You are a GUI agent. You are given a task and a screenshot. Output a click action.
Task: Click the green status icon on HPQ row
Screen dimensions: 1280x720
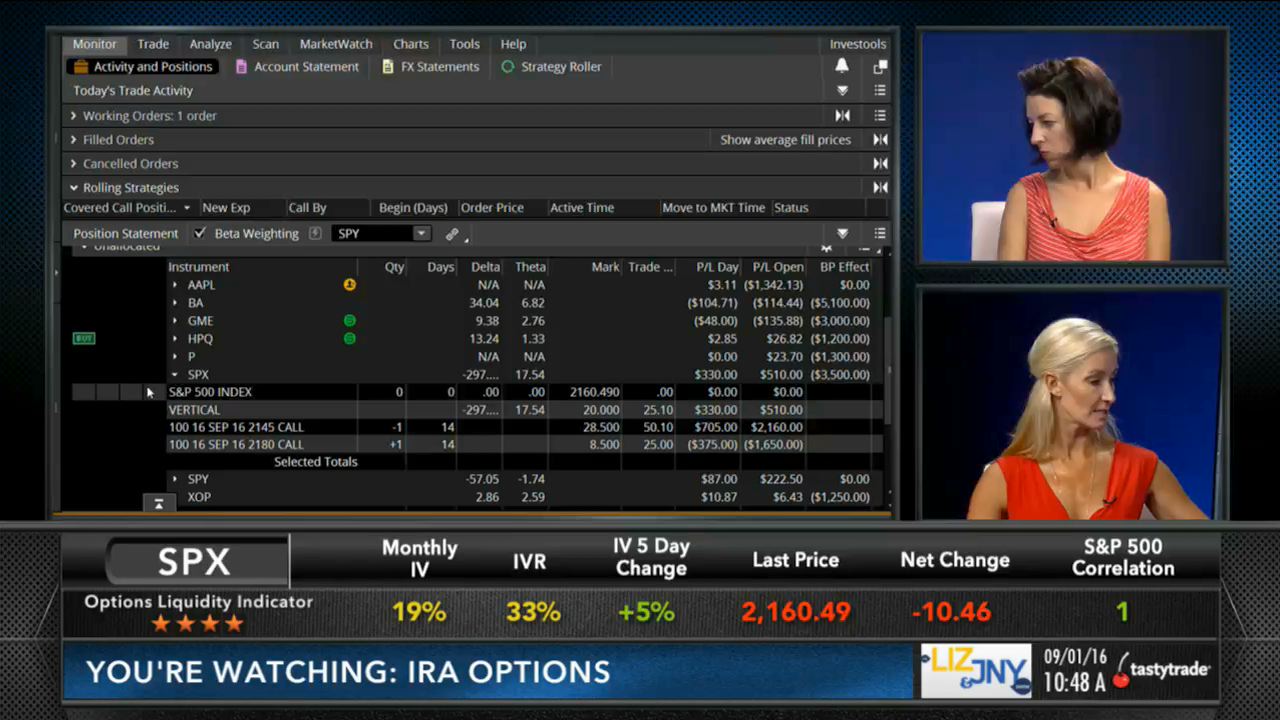350,339
